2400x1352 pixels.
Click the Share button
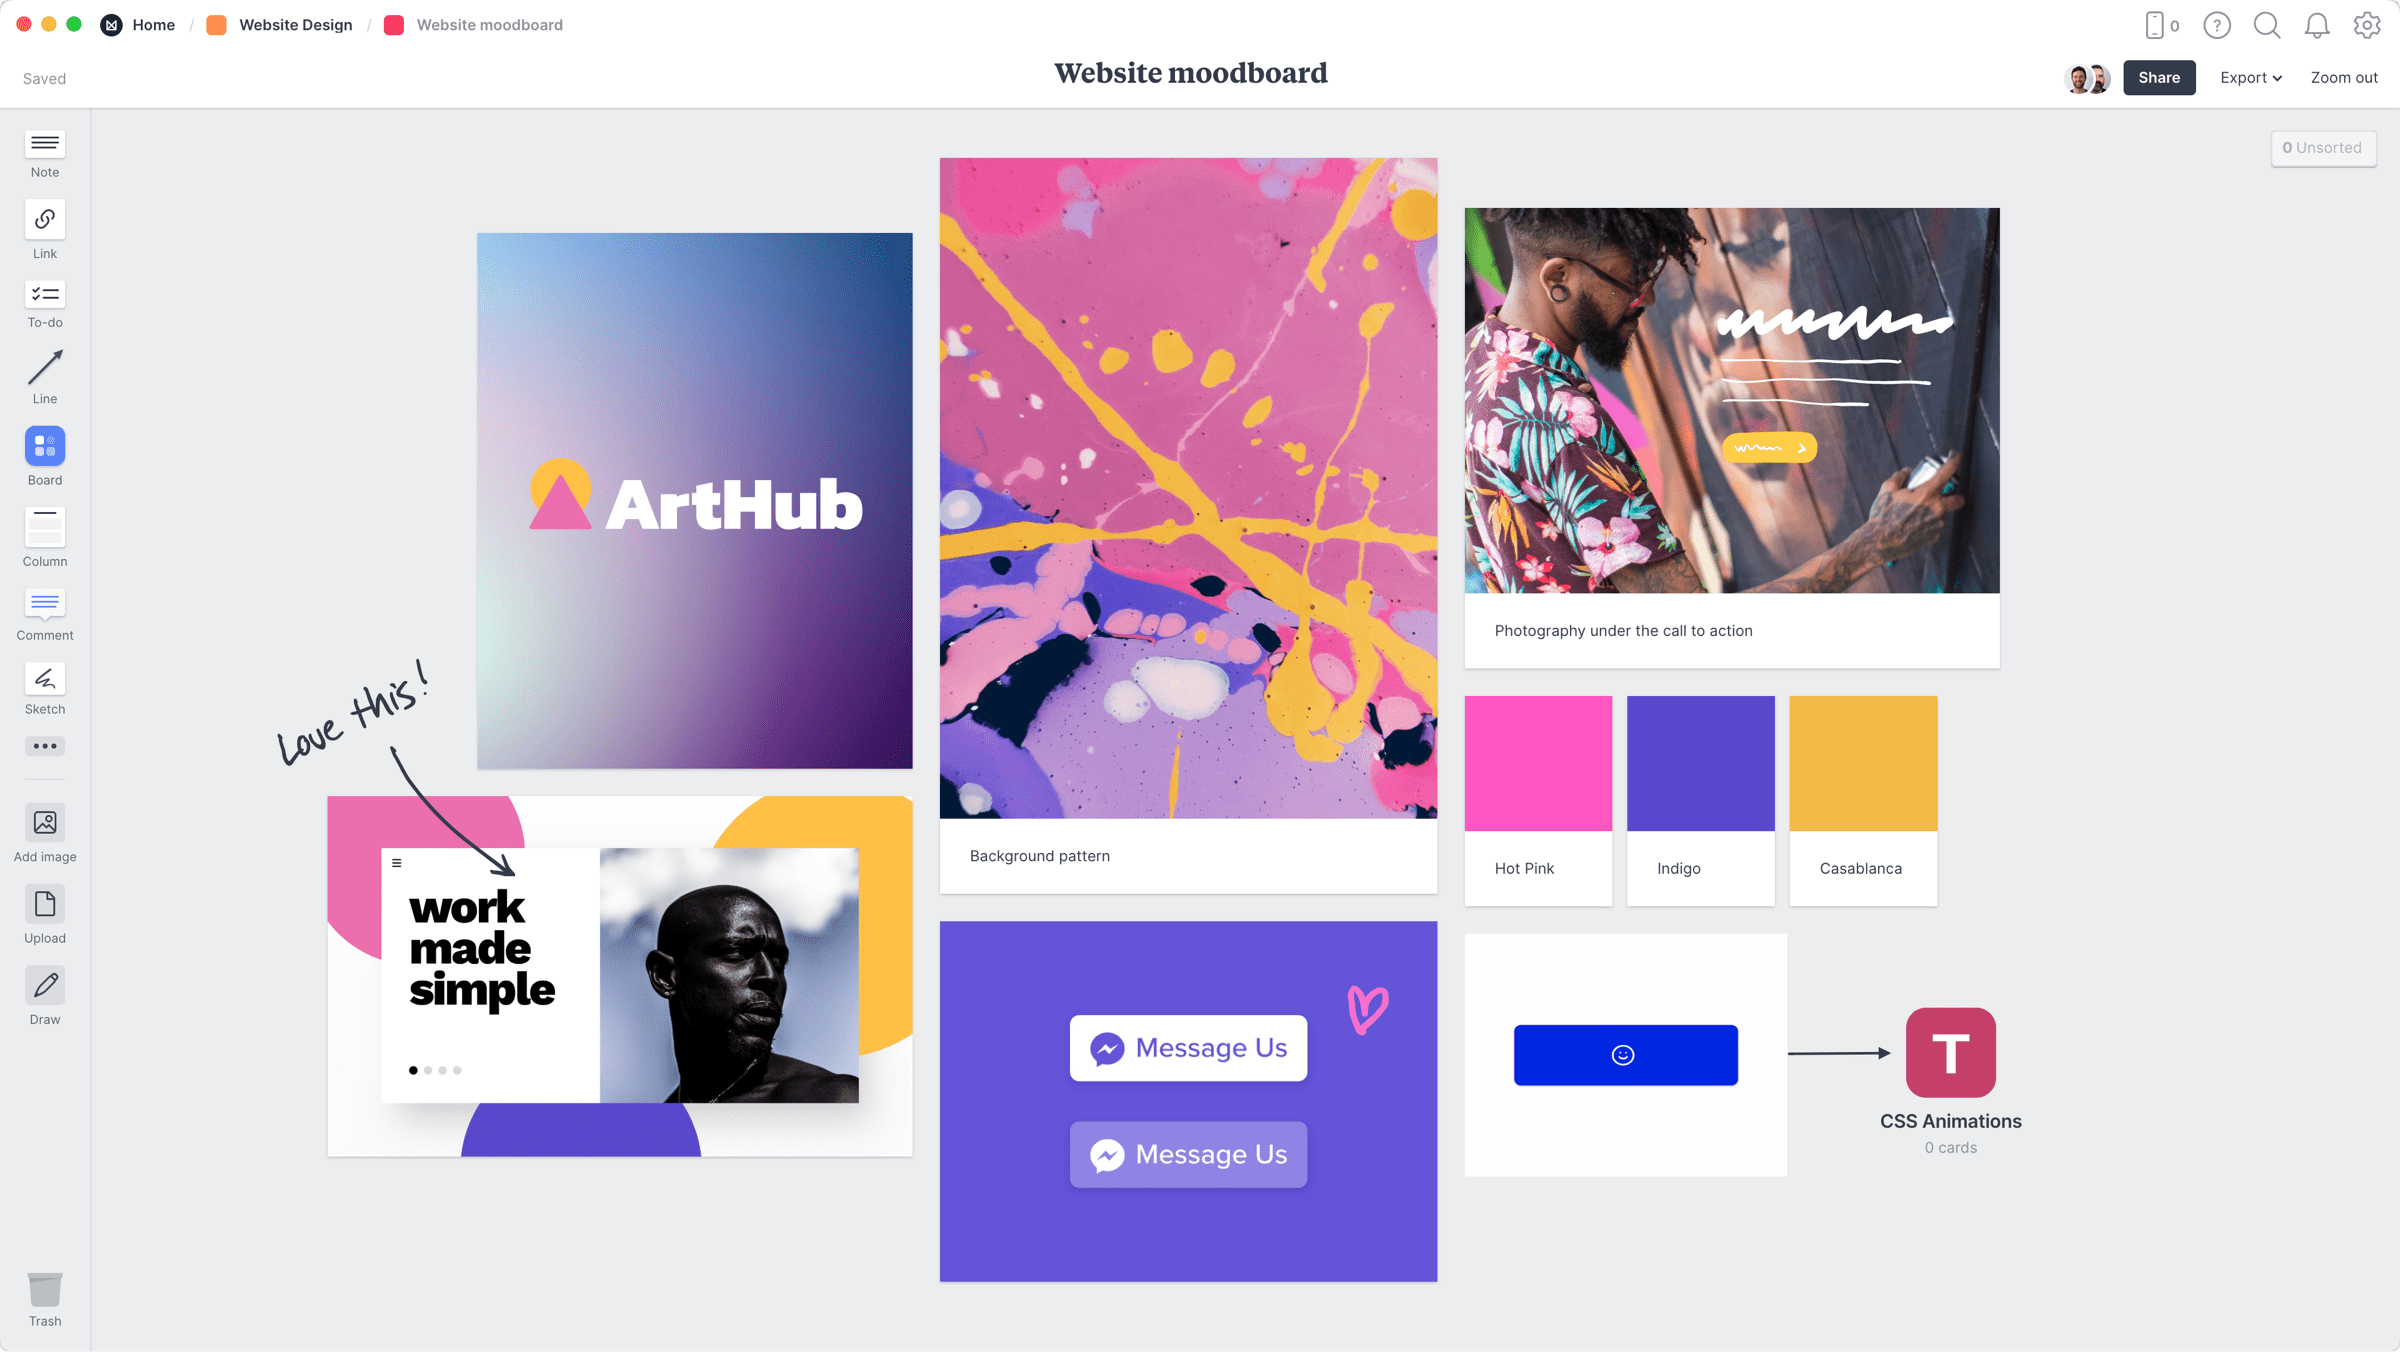pyautogui.click(x=2159, y=76)
